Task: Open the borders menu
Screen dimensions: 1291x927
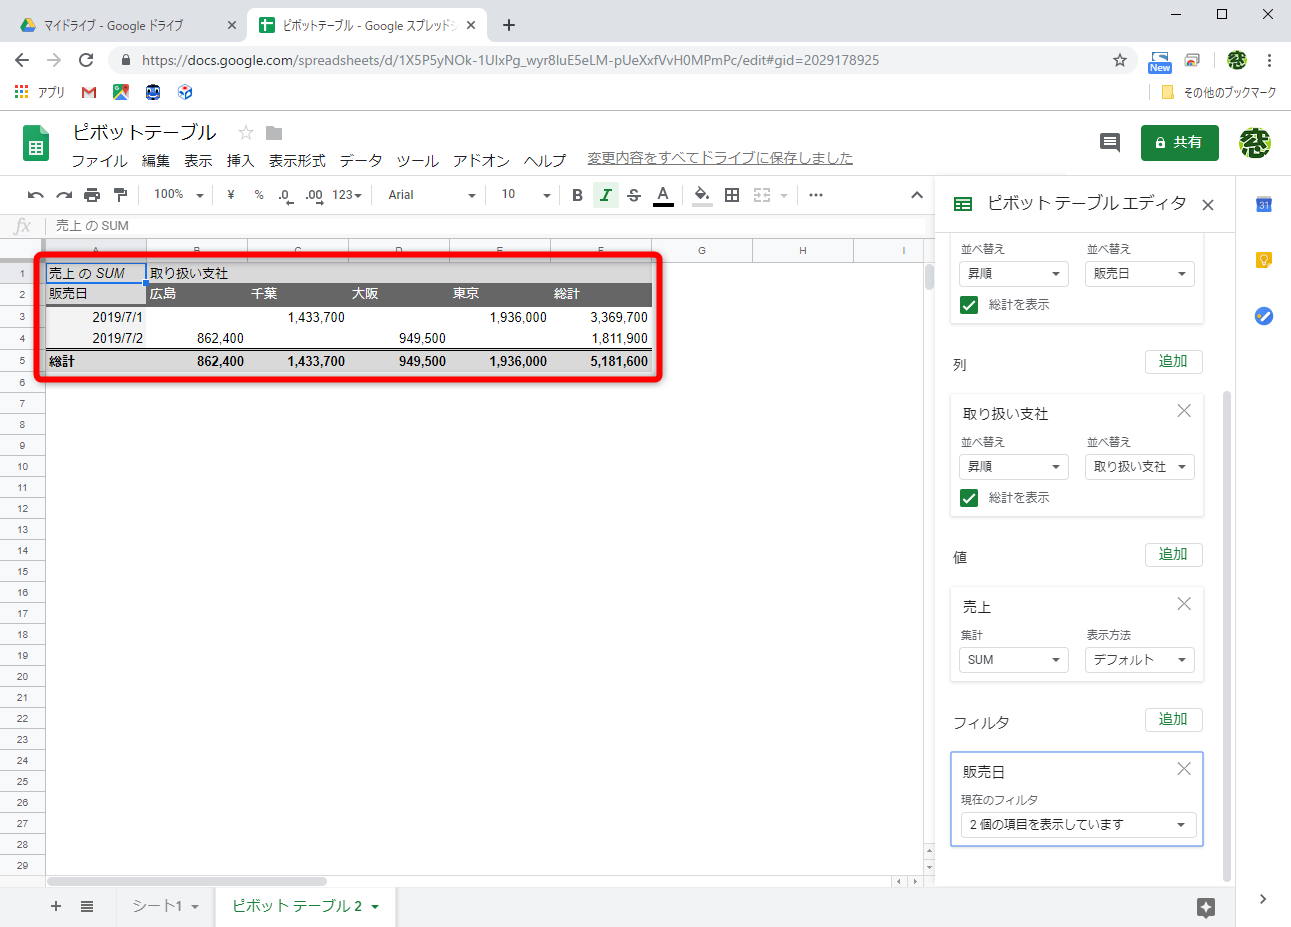Action: click(x=731, y=195)
